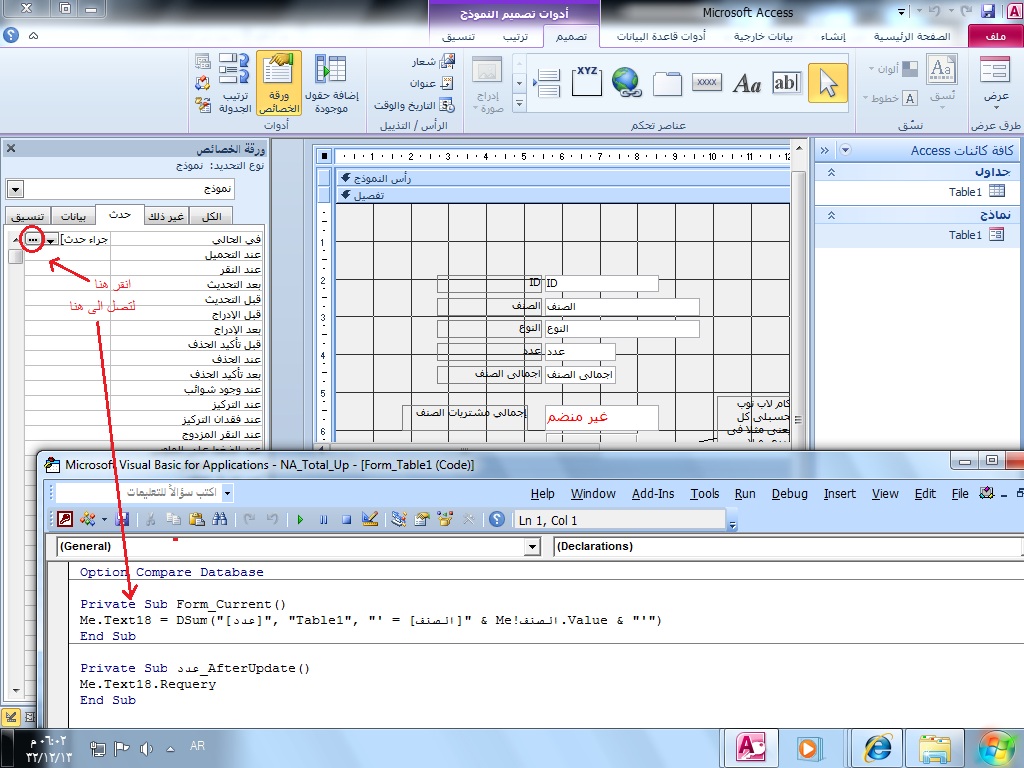
Task: Open Table1 table in navigation pane
Action: (x=976, y=191)
